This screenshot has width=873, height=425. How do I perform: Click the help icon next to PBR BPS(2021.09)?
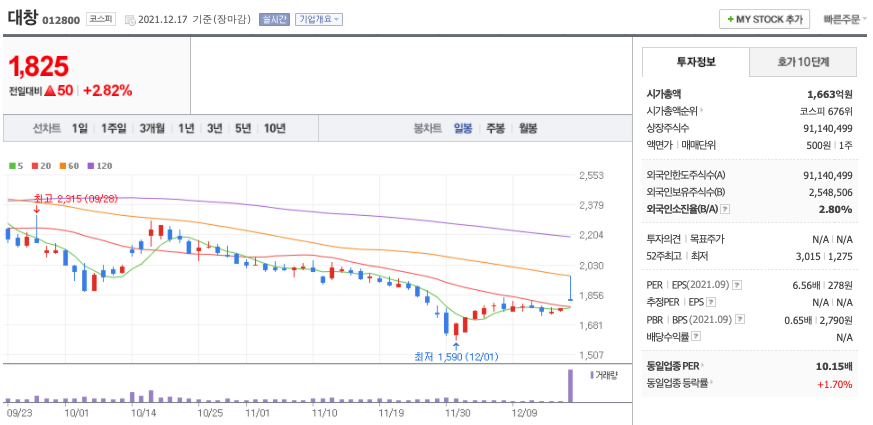point(740,320)
